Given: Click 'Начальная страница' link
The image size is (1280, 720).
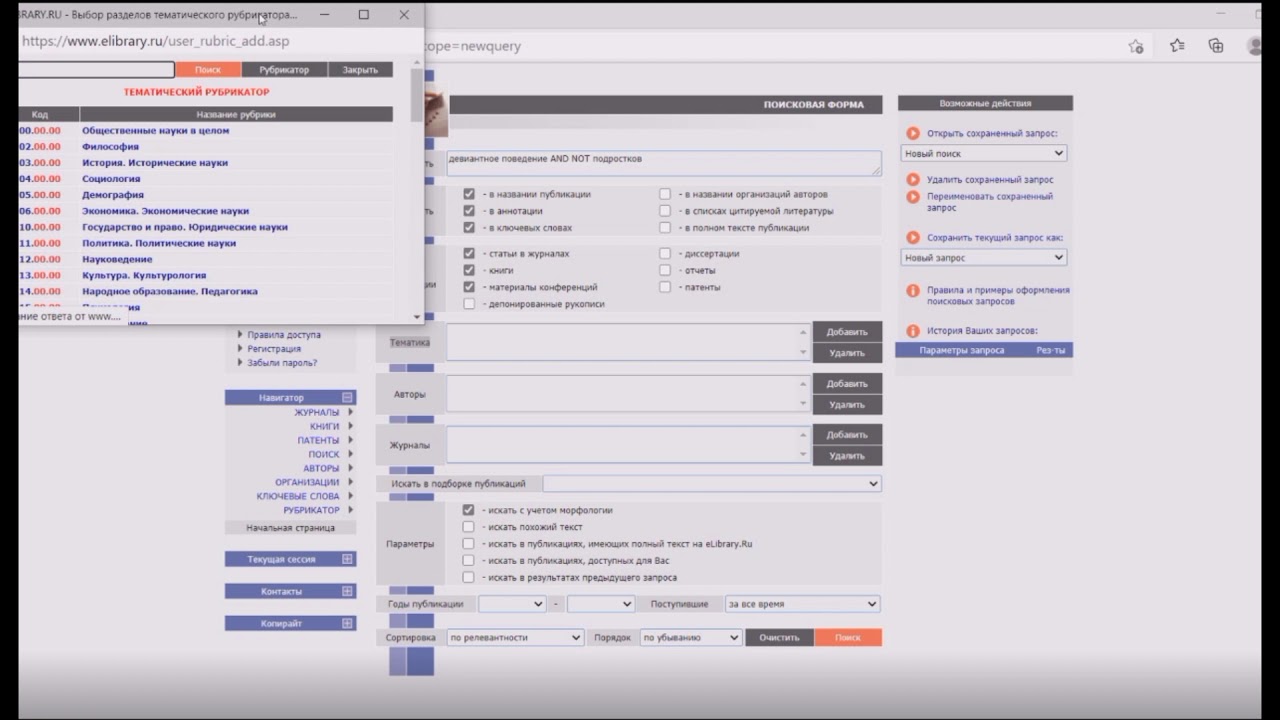Looking at the screenshot, I should [291, 527].
